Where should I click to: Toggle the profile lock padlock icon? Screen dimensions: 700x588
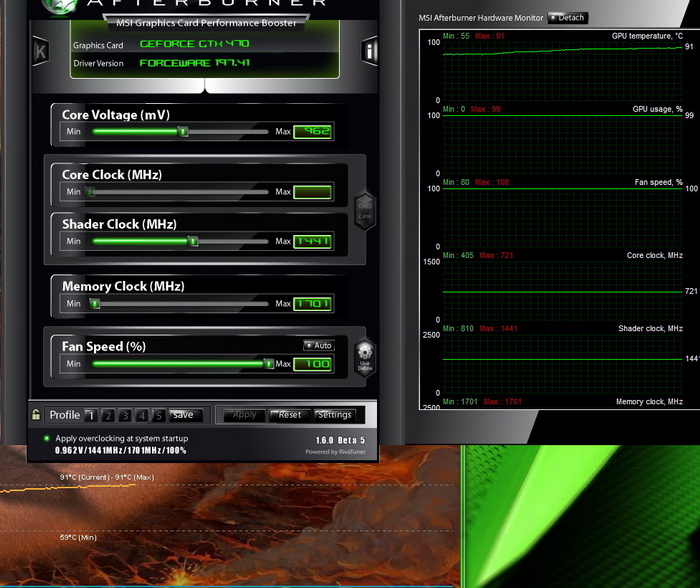pyautogui.click(x=36, y=415)
